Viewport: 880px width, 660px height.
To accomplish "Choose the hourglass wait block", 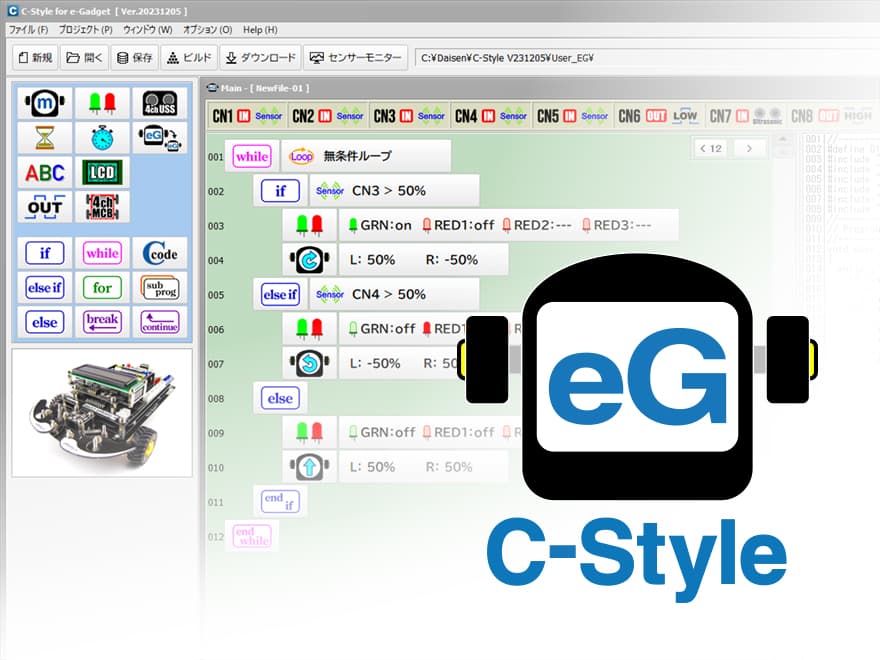I will click(44, 137).
